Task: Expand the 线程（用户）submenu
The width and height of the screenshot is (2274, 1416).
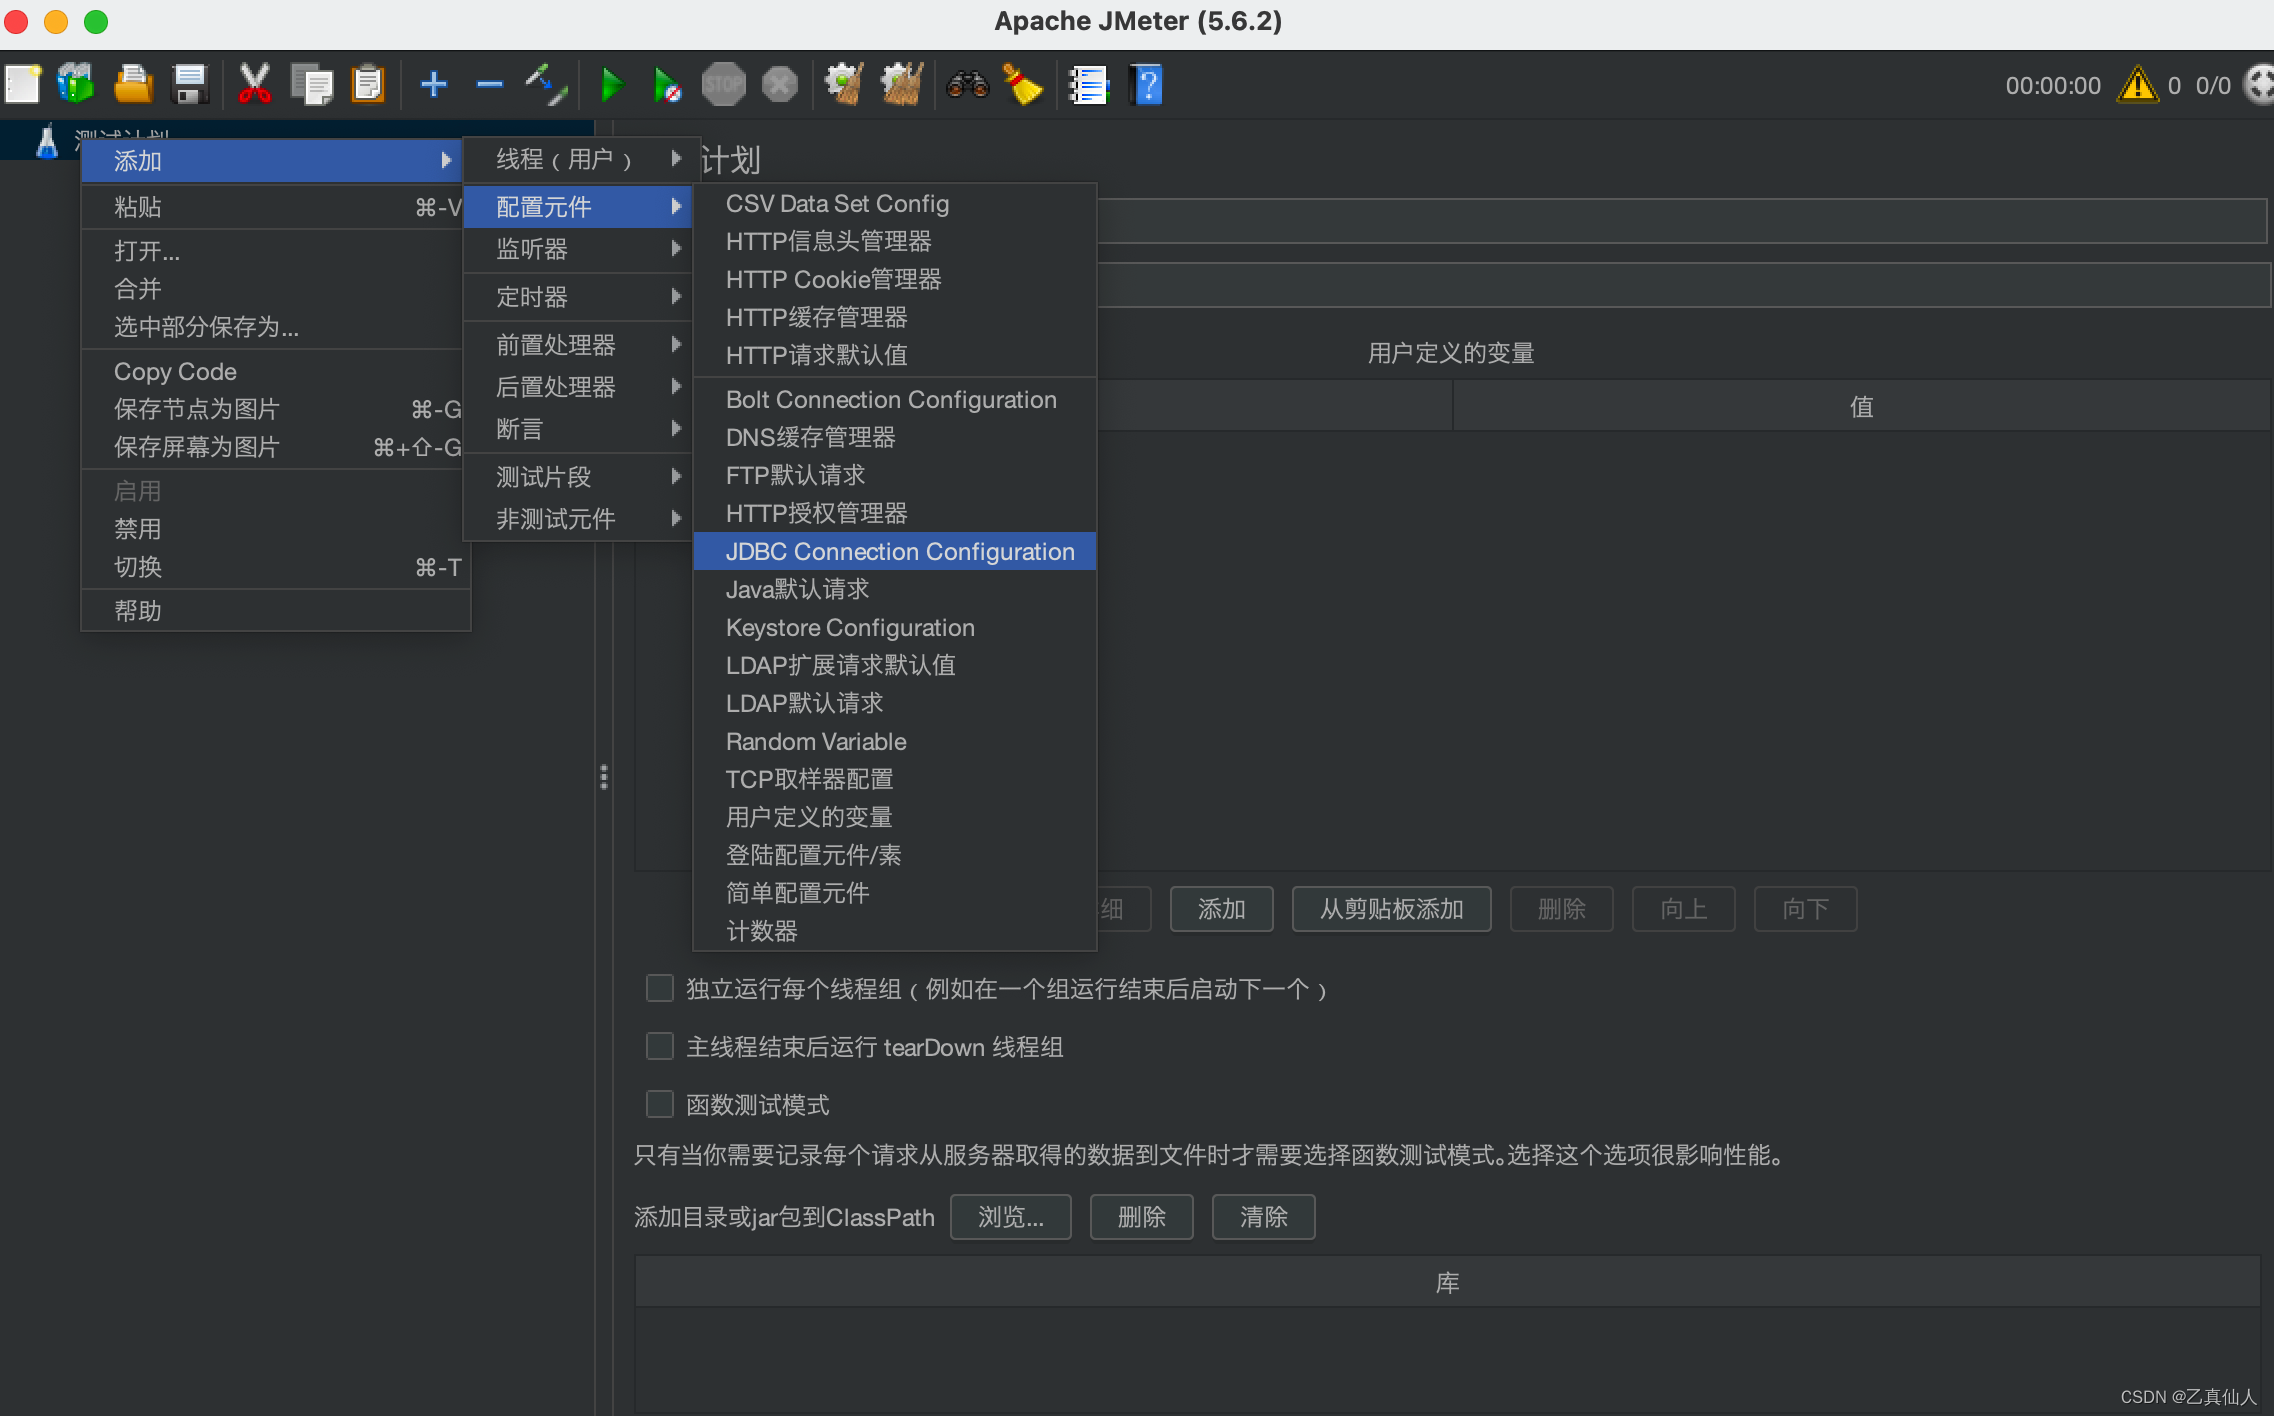Action: pyautogui.click(x=578, y=159)
